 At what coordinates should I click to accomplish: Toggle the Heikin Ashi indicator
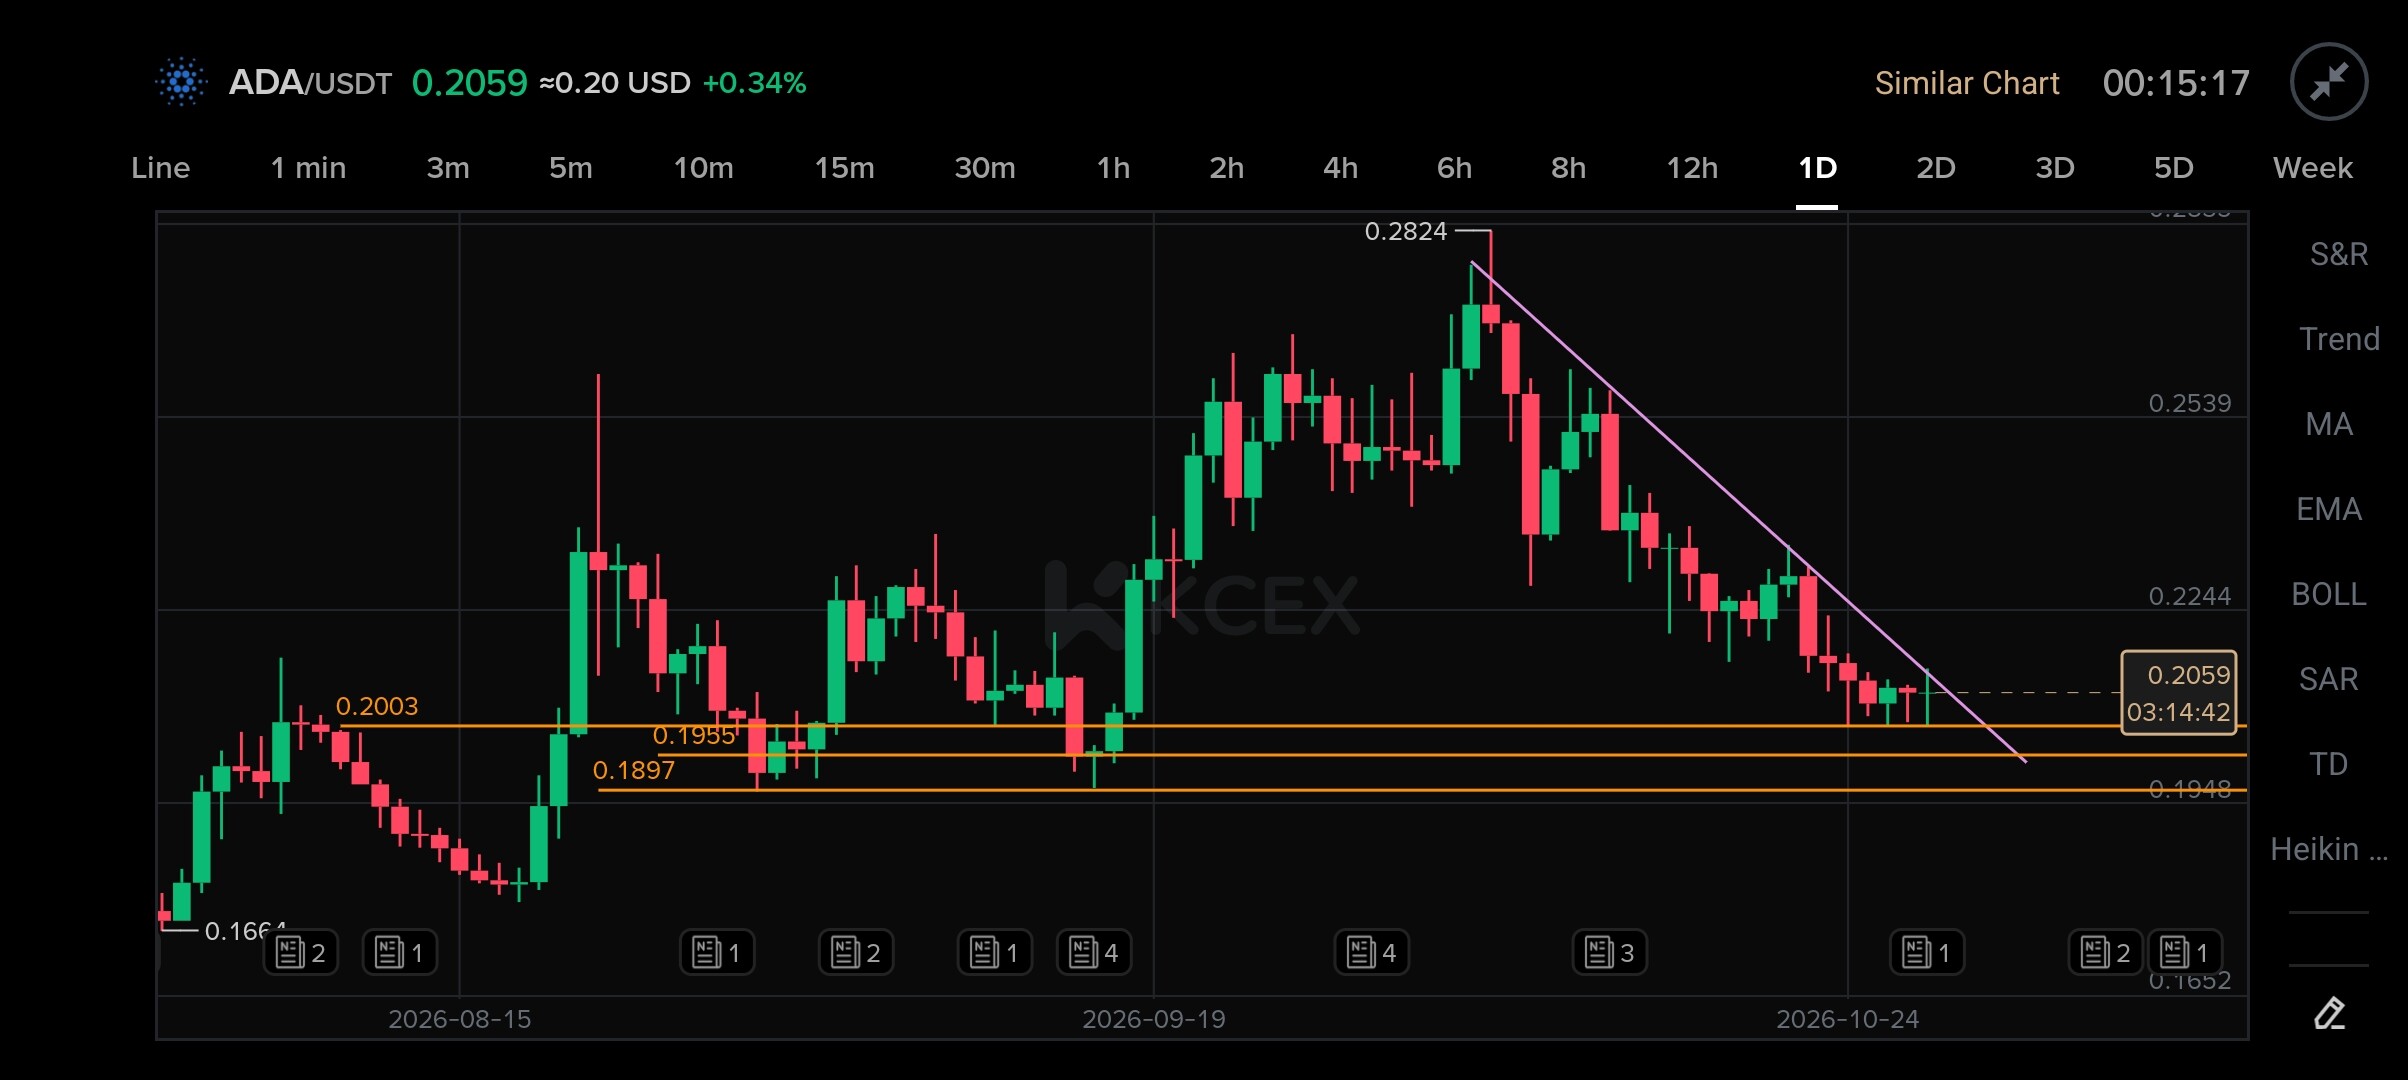2329,849
